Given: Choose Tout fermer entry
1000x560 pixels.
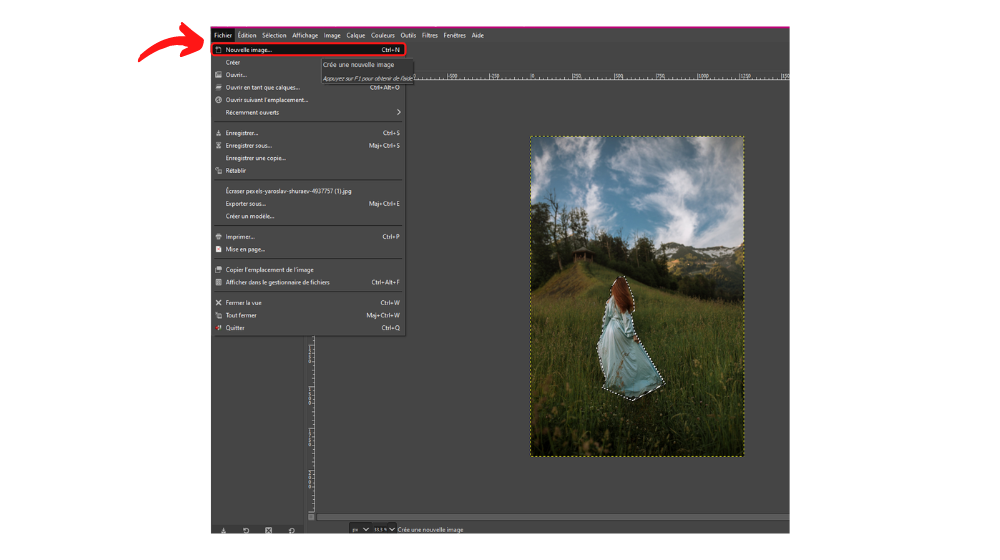Looking at the screenshot, I should click(308, 316).
